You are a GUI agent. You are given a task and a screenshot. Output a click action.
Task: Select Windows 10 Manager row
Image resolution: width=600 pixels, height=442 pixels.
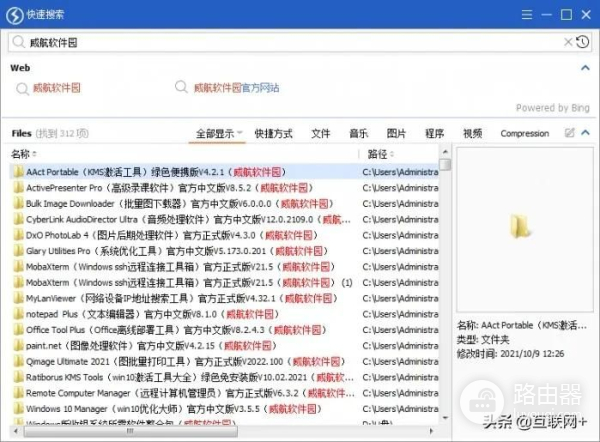225,409
